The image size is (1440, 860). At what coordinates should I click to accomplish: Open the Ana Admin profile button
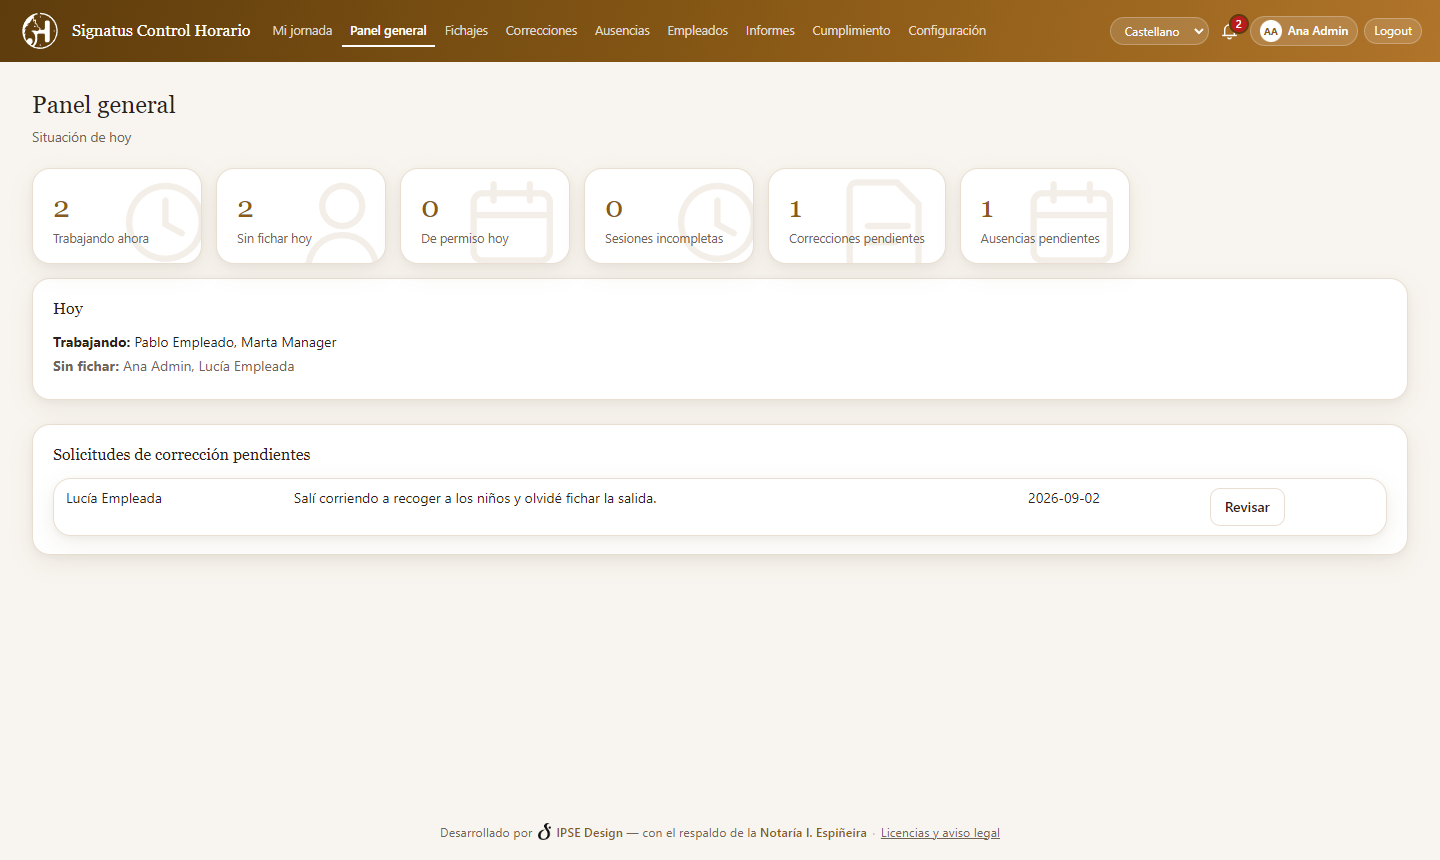point(1304,31)
